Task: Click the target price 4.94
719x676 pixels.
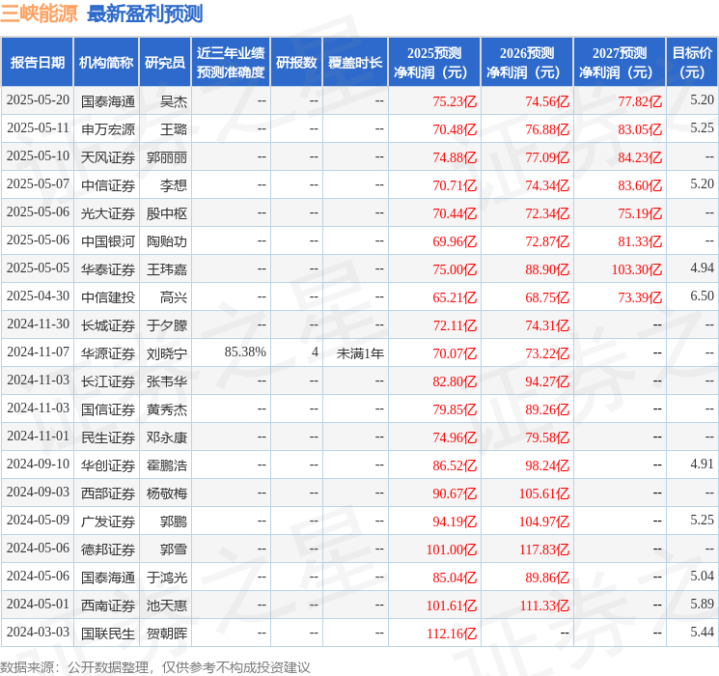Action: [702, 268]
